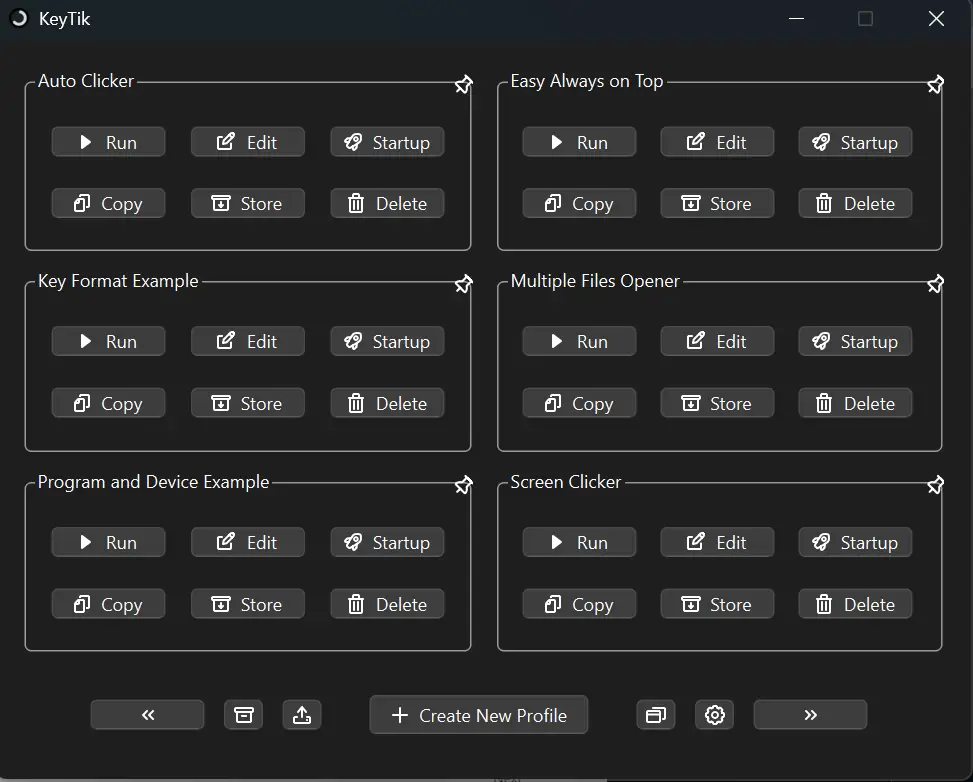Click the export profile upload icon
Screen dimensions: 973x782
[x=302, y=715]
